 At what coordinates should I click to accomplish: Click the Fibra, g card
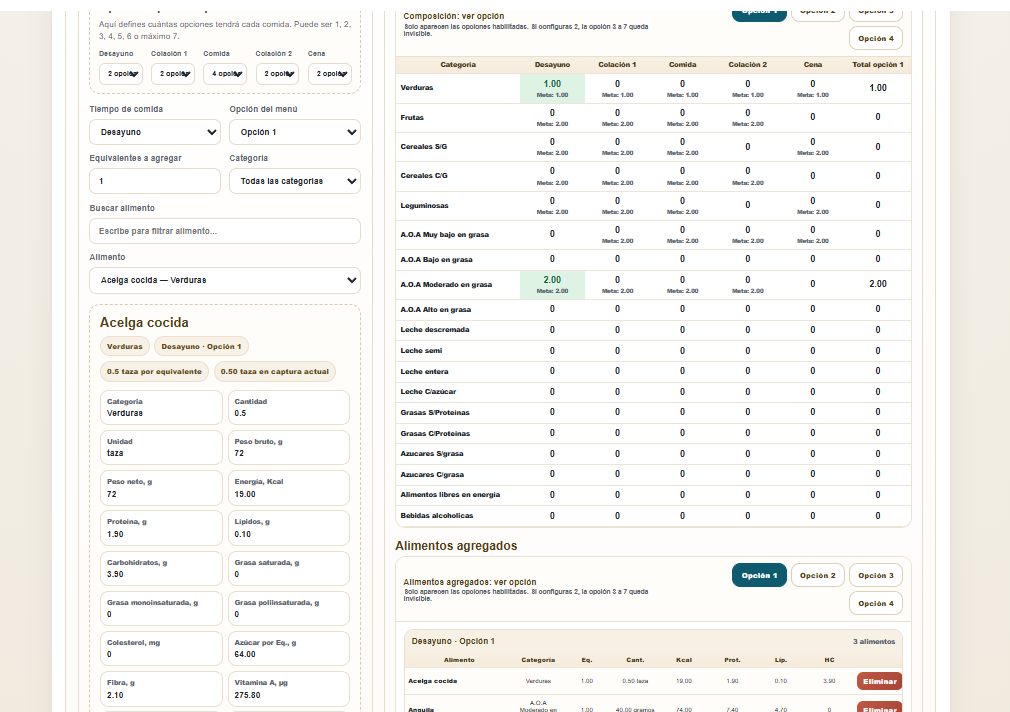161,689
